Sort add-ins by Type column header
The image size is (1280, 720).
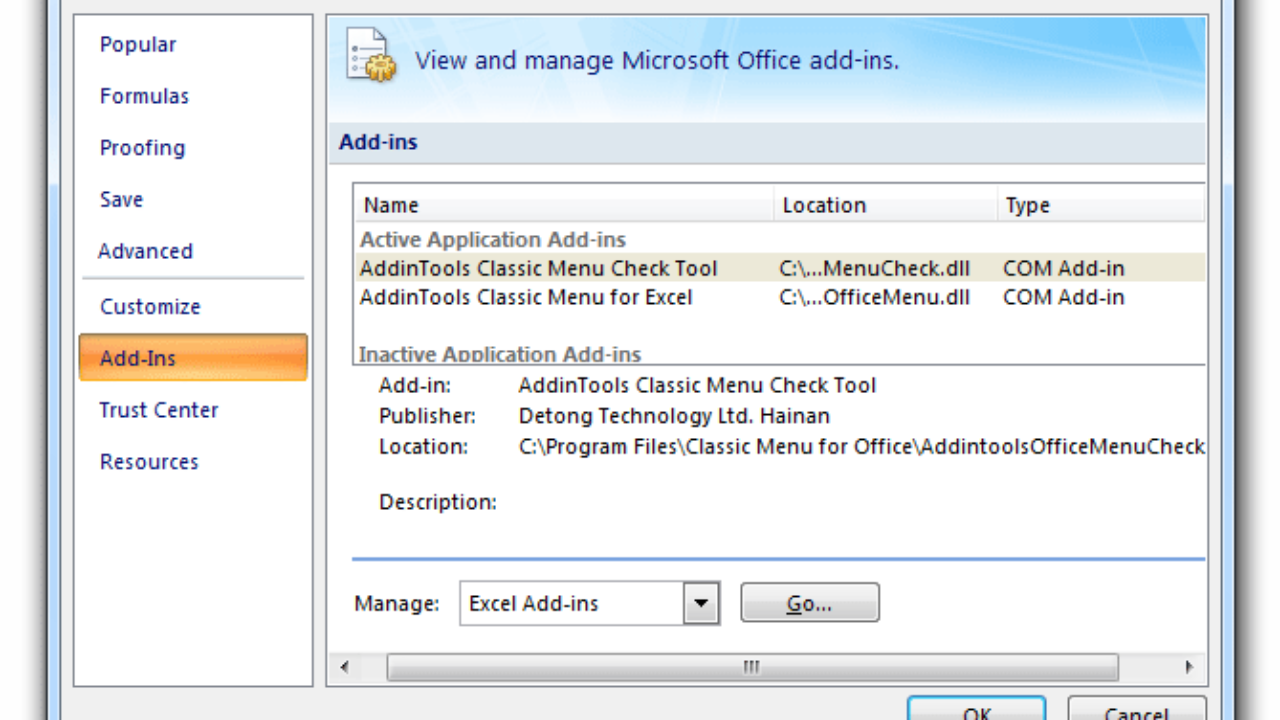[x=1101, y=205]
